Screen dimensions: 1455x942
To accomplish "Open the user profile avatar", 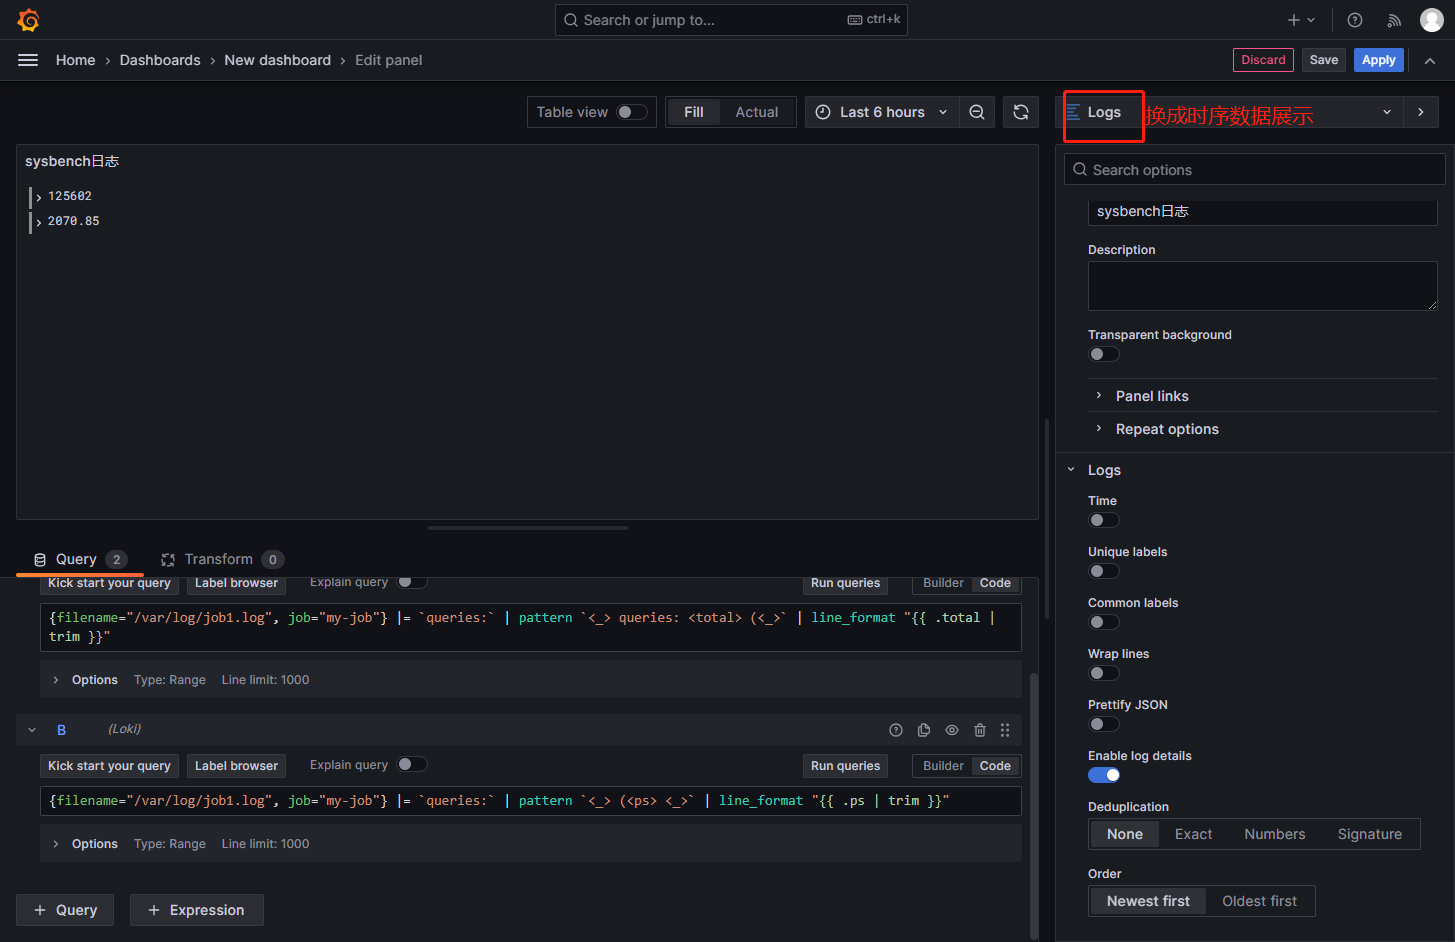I will (x=1432, y=20).
